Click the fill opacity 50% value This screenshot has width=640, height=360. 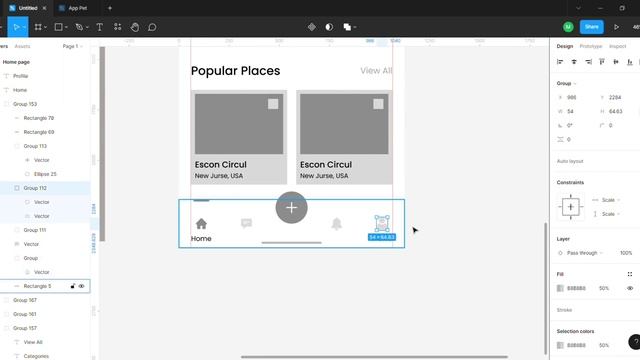coord(604,288)
